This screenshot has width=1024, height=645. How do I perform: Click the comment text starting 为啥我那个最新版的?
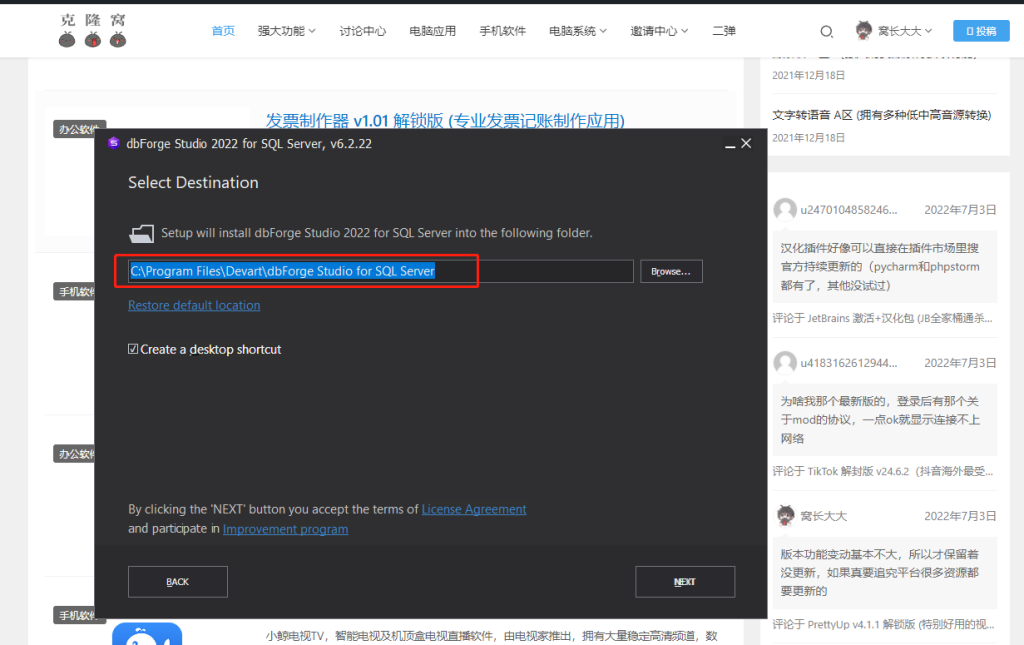[x=880, y=420]
